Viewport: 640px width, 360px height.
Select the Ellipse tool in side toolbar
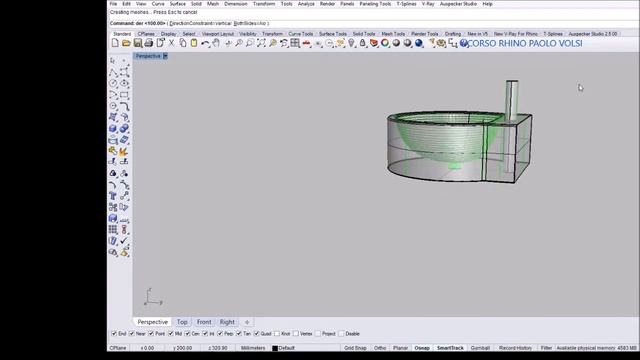(124, 83)
